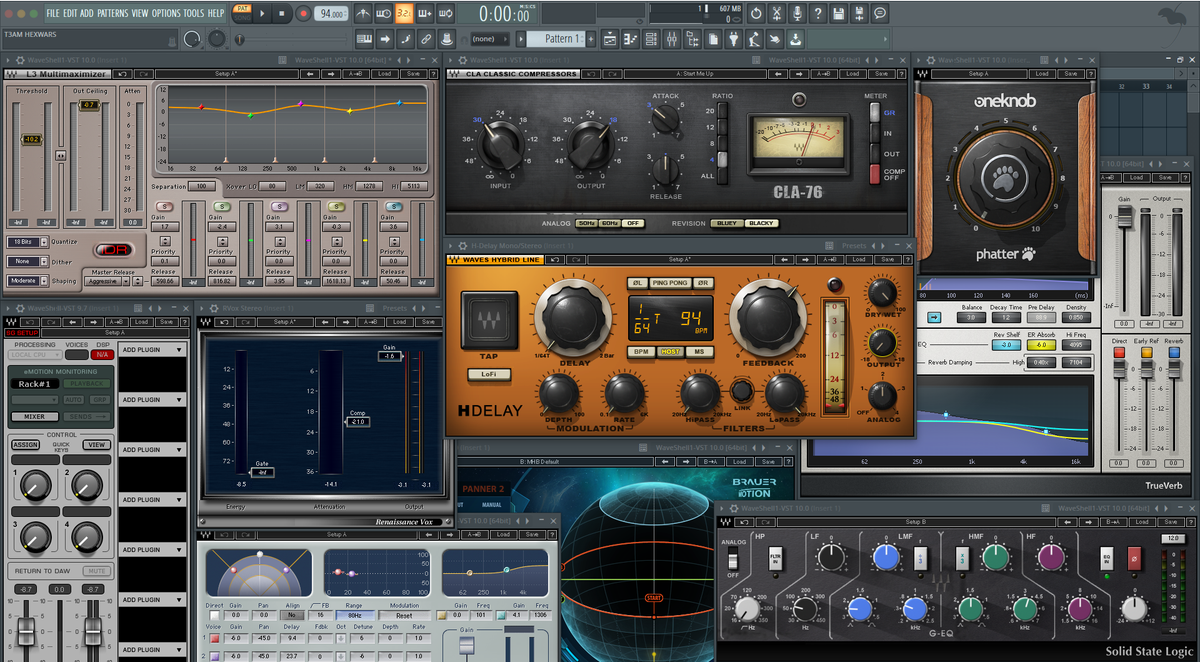Expand the topmost ADD PLUGIN slot
Screen dimensions: 1200x662
click(x=152, y=350)
